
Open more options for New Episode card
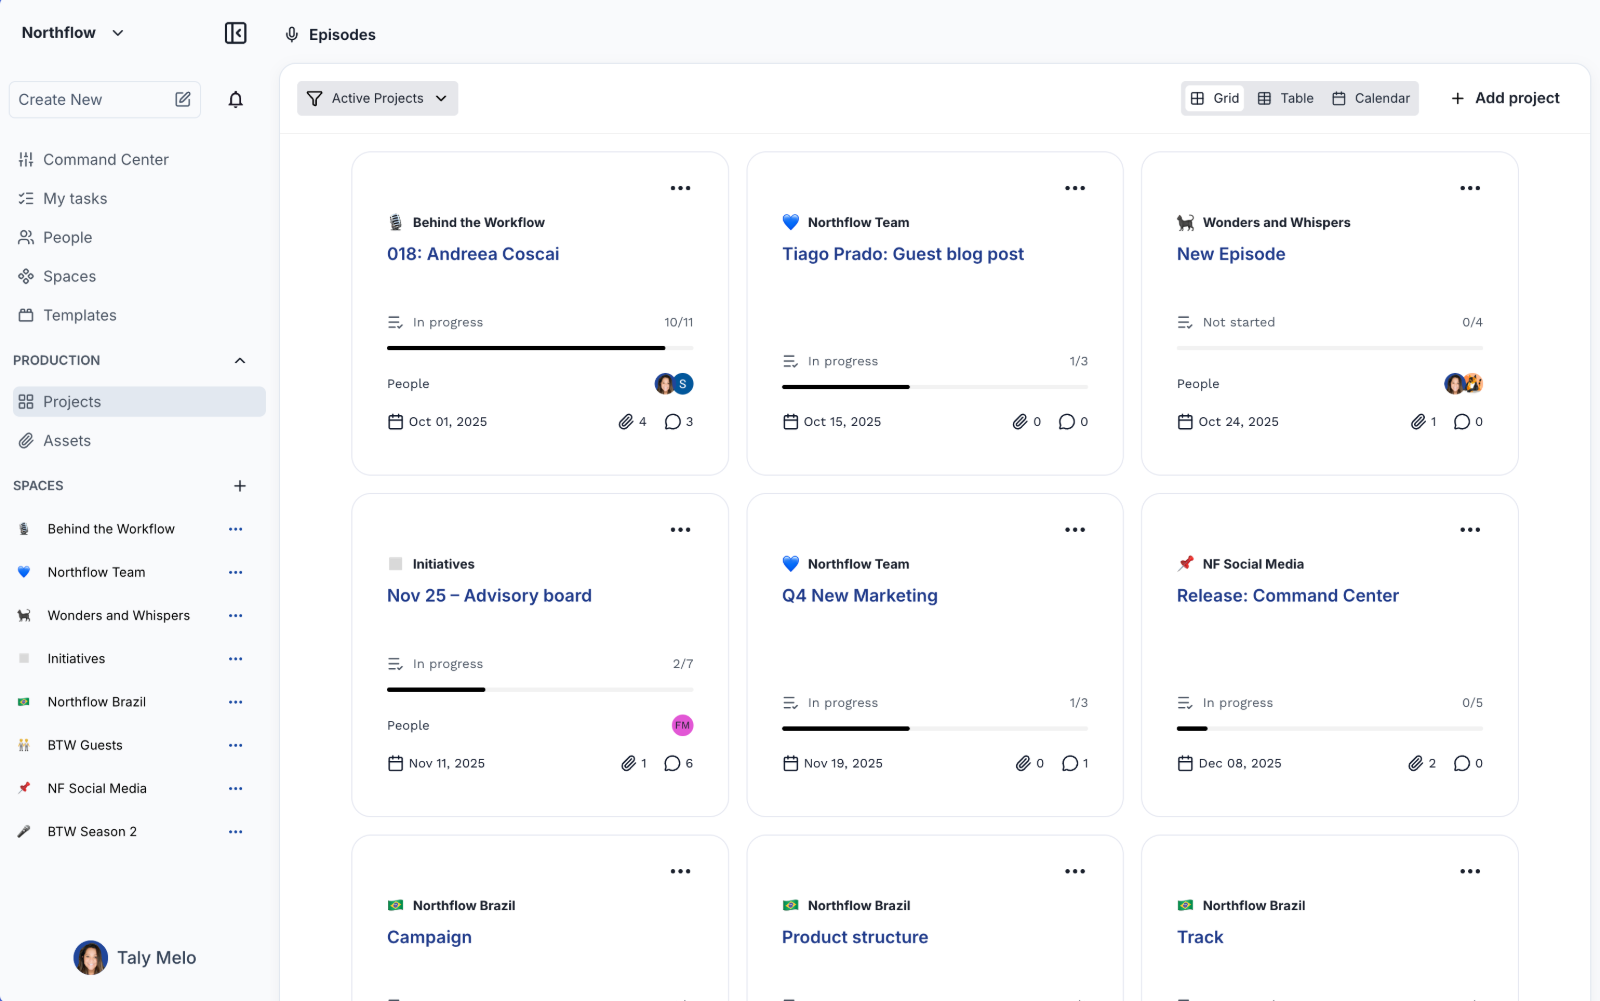tap(1470, 188)
